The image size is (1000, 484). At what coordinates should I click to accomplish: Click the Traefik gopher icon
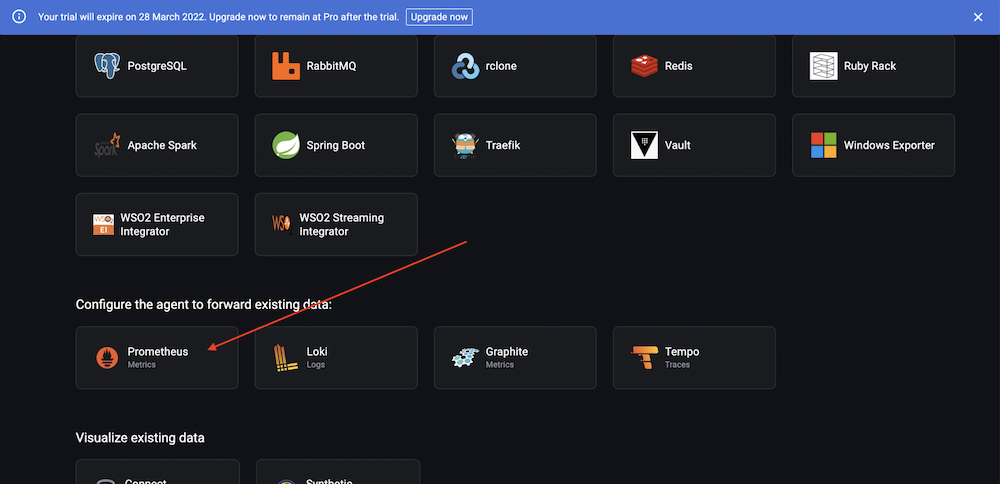465,145
